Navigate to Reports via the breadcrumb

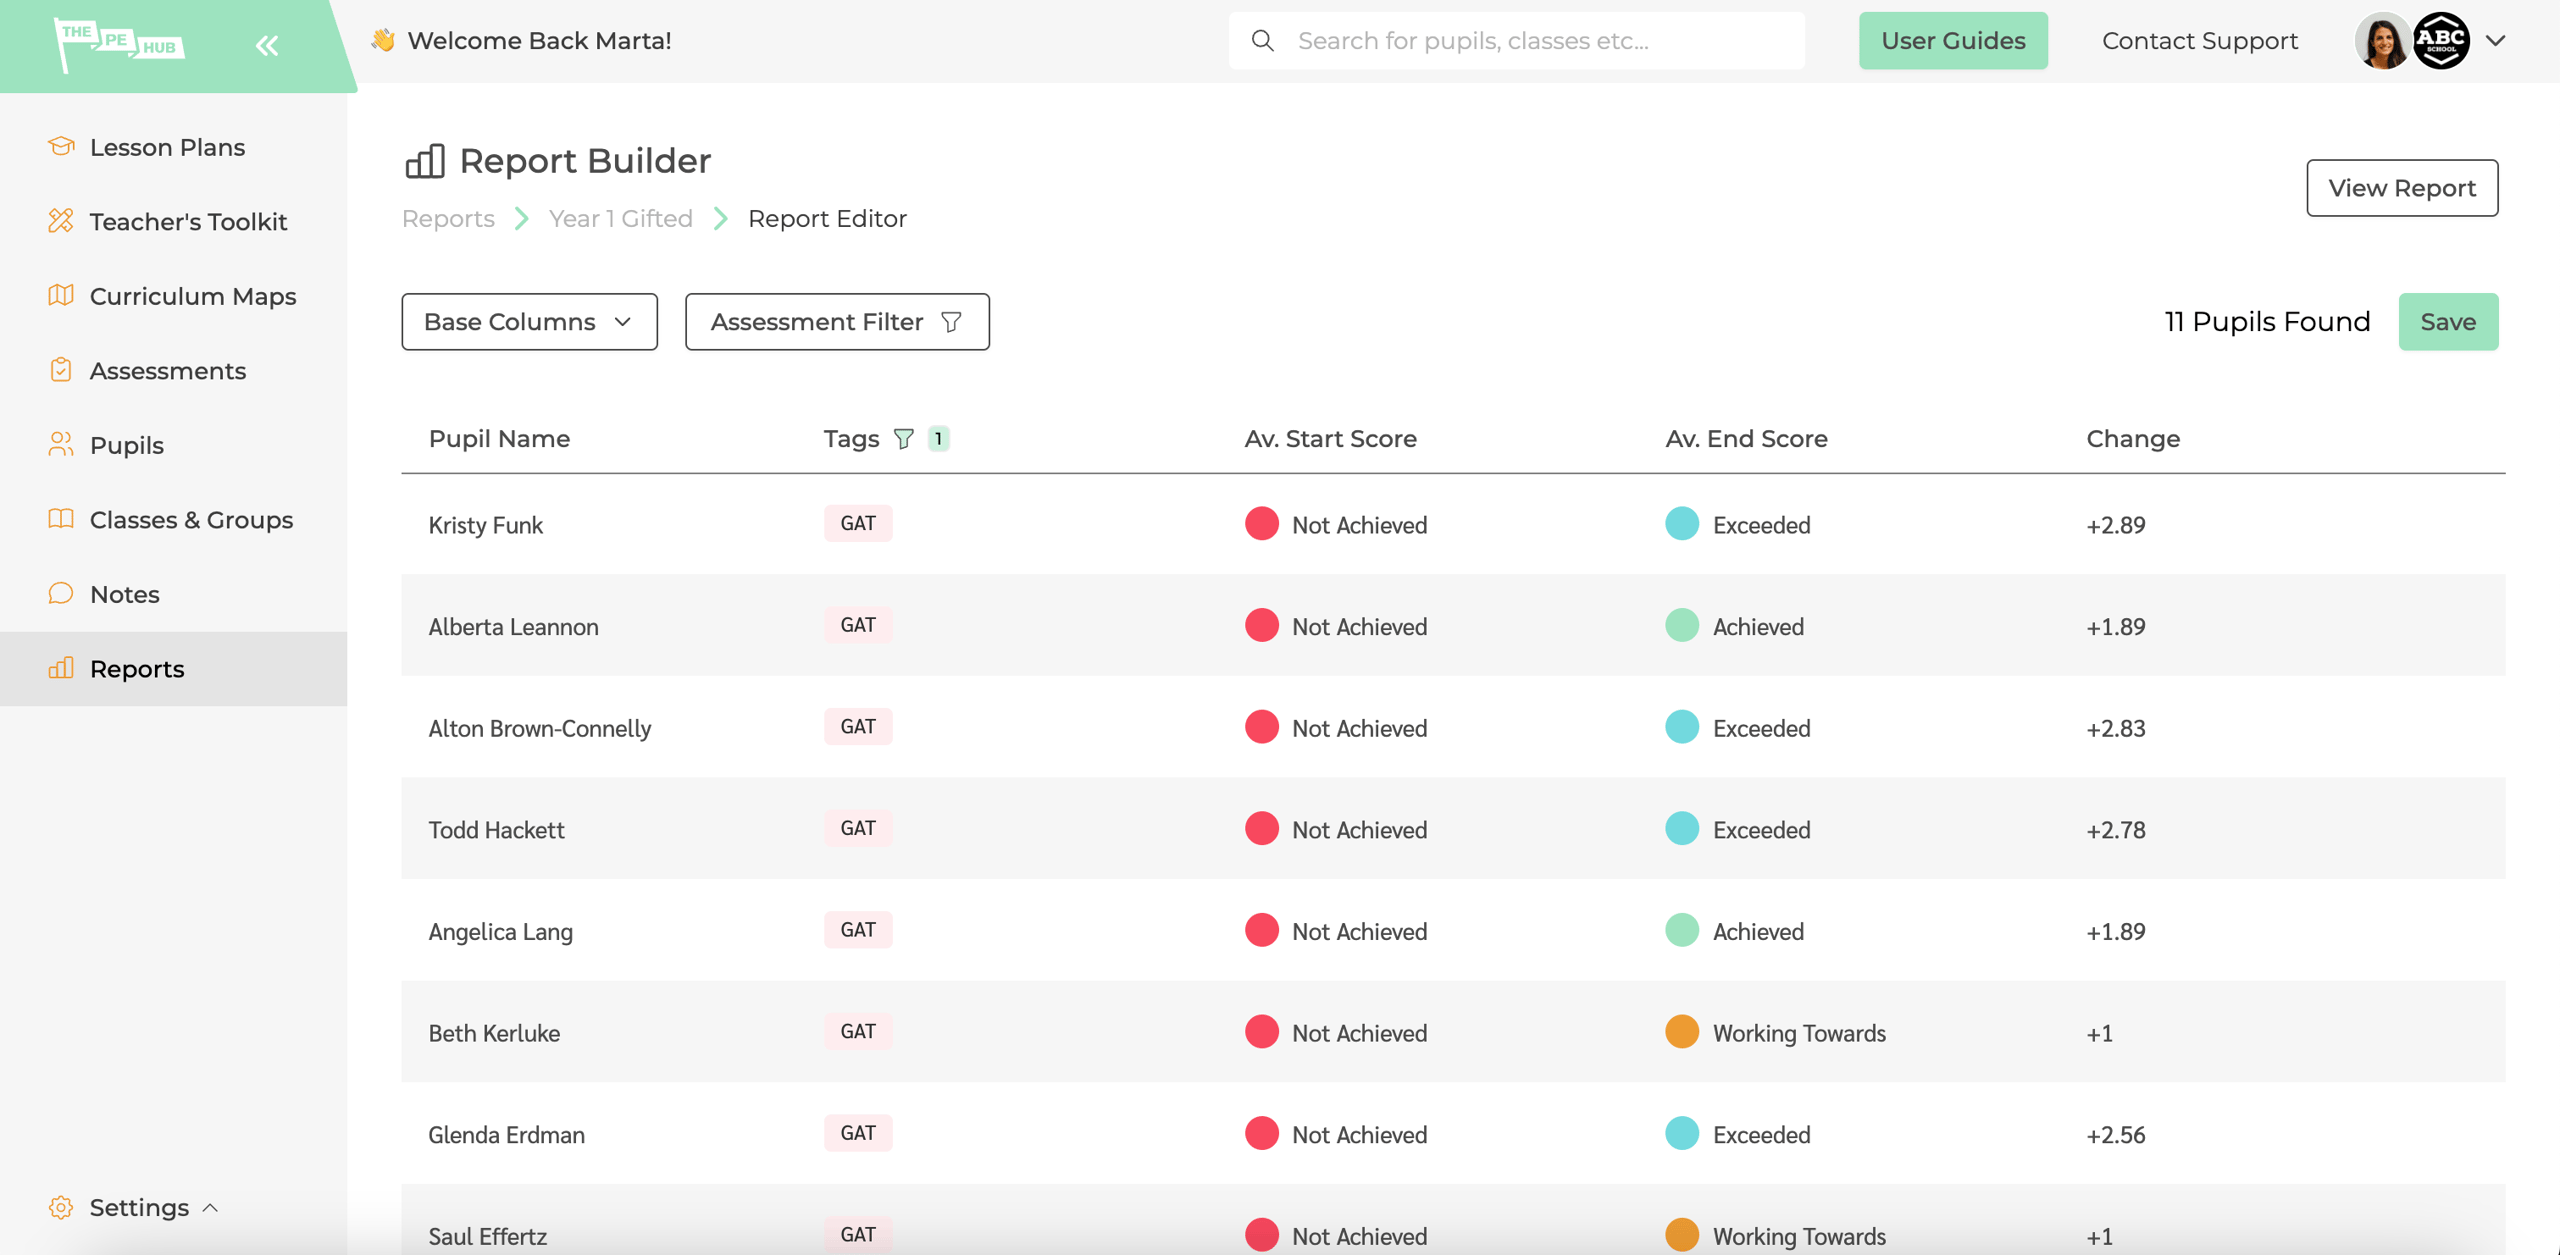coord(447,218)
